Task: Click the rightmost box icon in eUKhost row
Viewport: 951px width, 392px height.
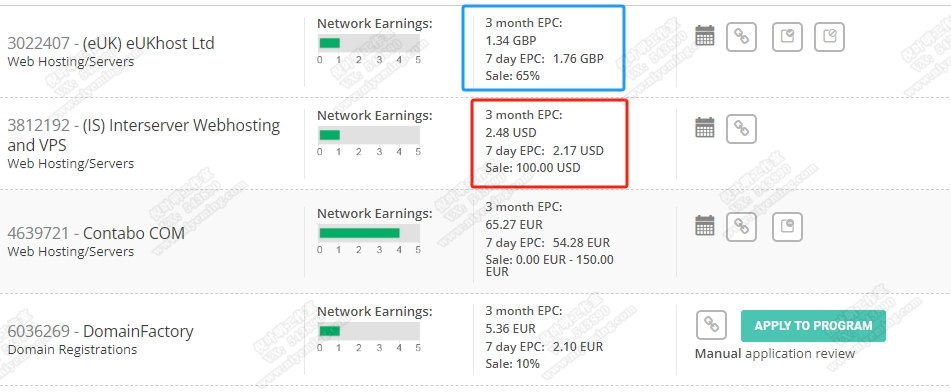Action: pyautogui.click(x=829, y=36)
